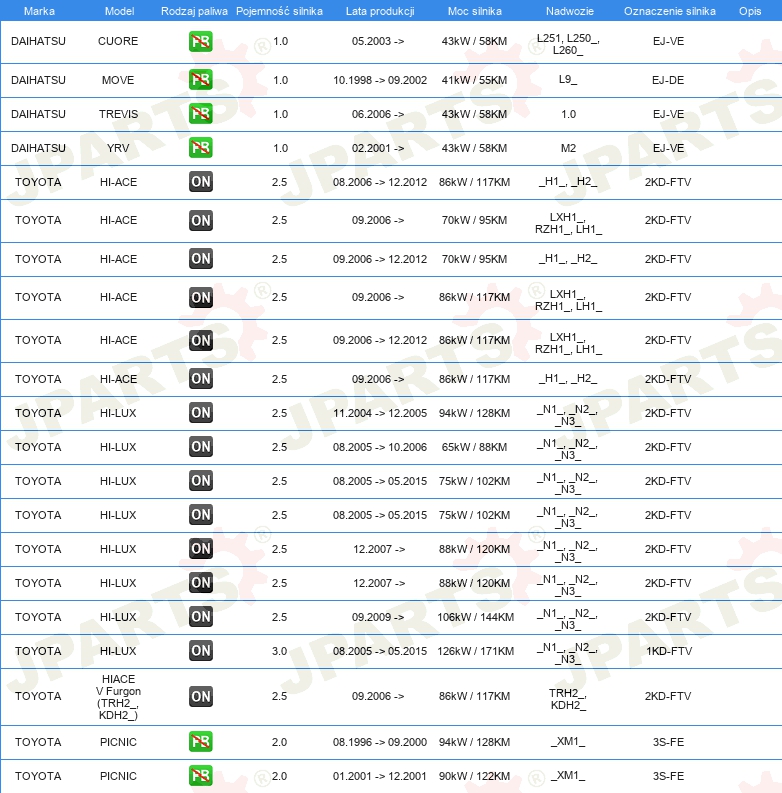
Task: Click the 06.2006 -> production date
Action: 378,114
